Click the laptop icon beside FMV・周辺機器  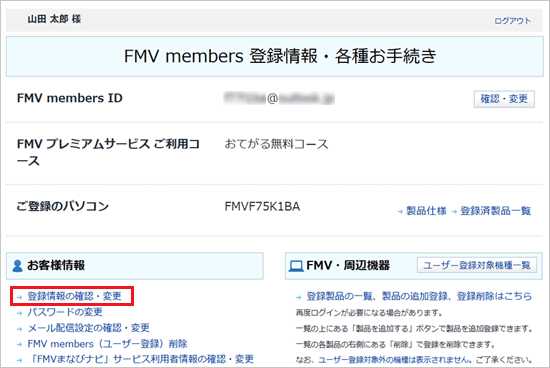pos(296,266)
